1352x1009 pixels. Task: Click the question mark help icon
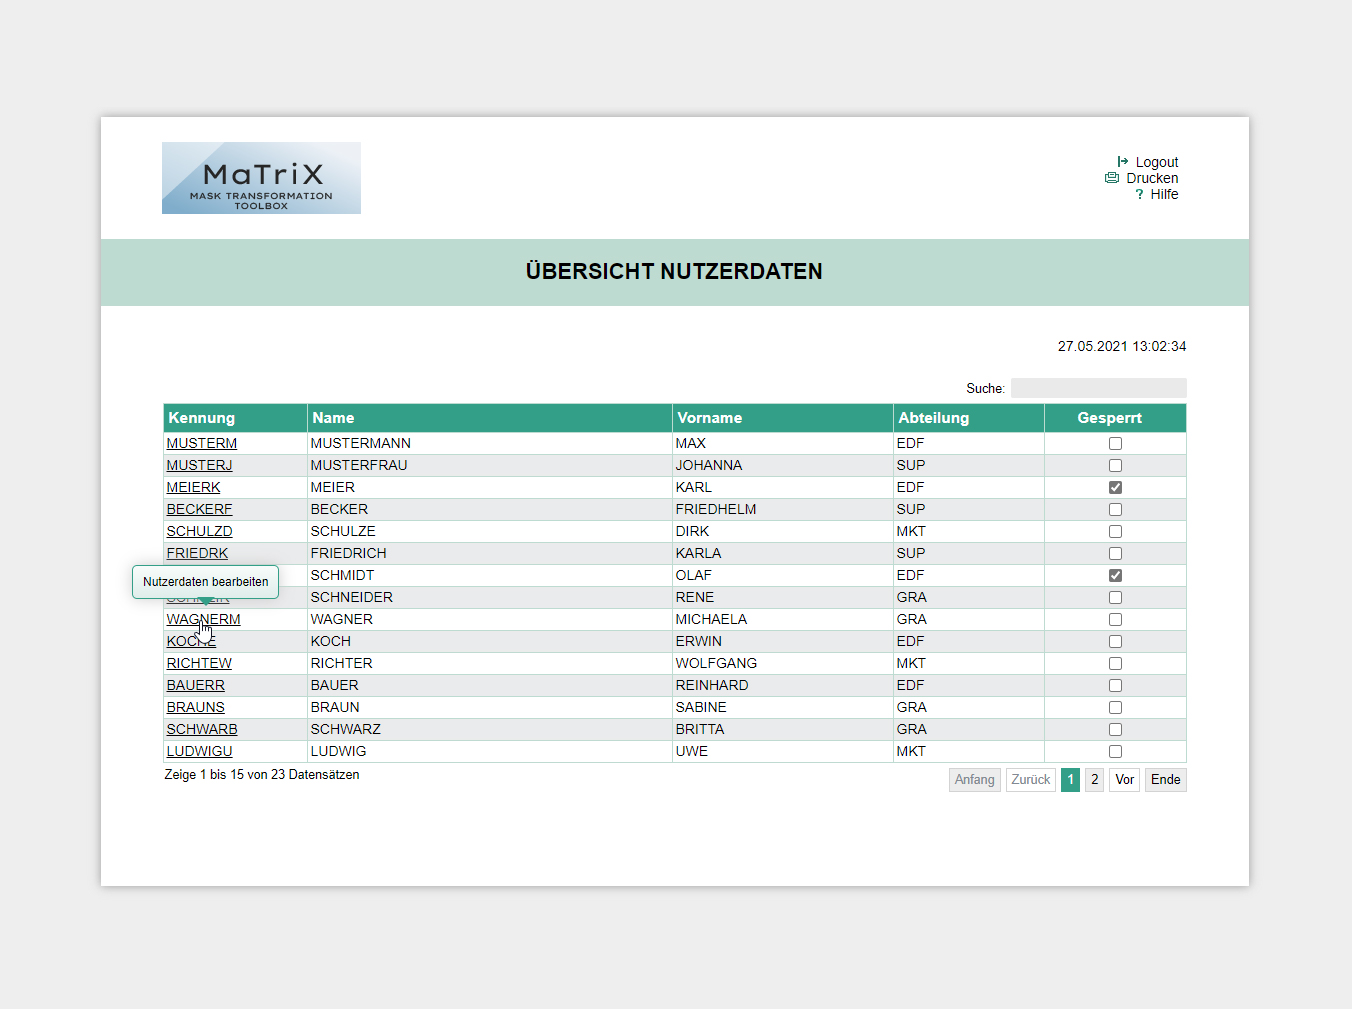click(1139, 194)
